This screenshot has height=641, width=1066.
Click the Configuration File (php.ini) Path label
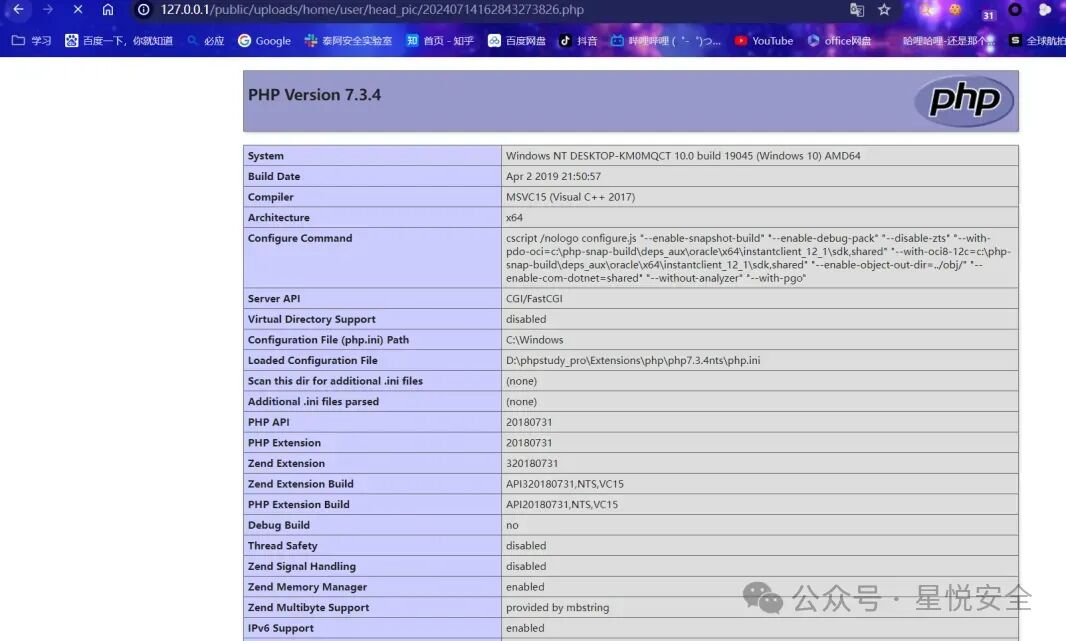328,340
